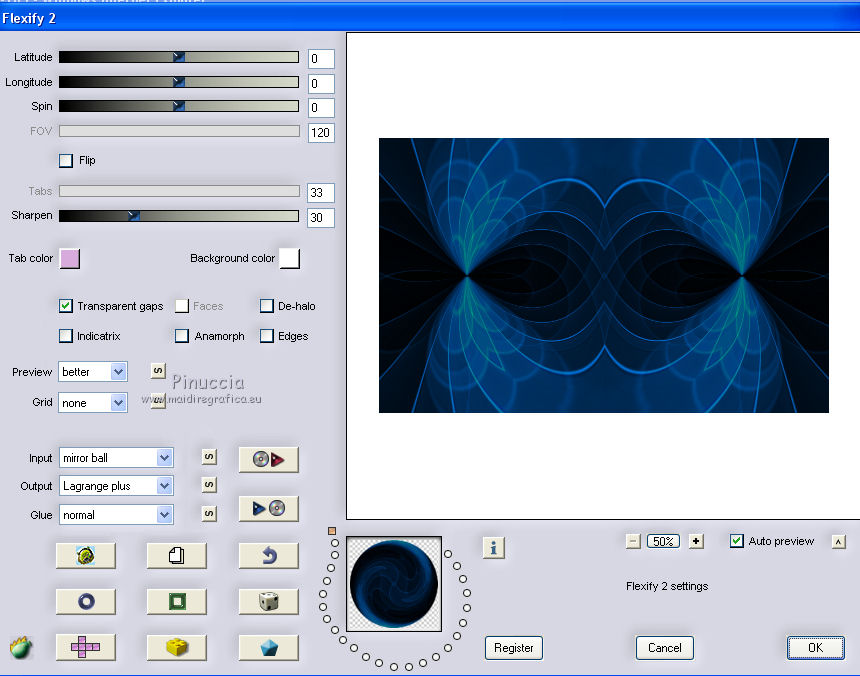This screenshot has height=676, width=860.
Task: Click the dice randomize button
Action: [268, 601]
